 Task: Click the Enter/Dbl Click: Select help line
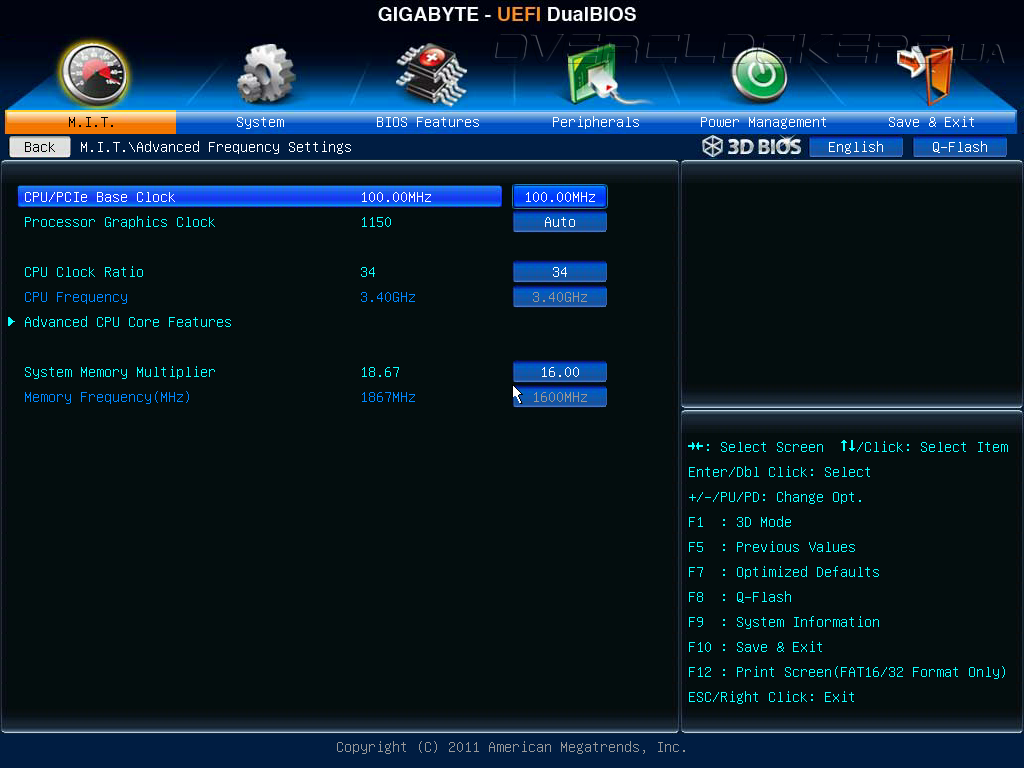(779, 472)
